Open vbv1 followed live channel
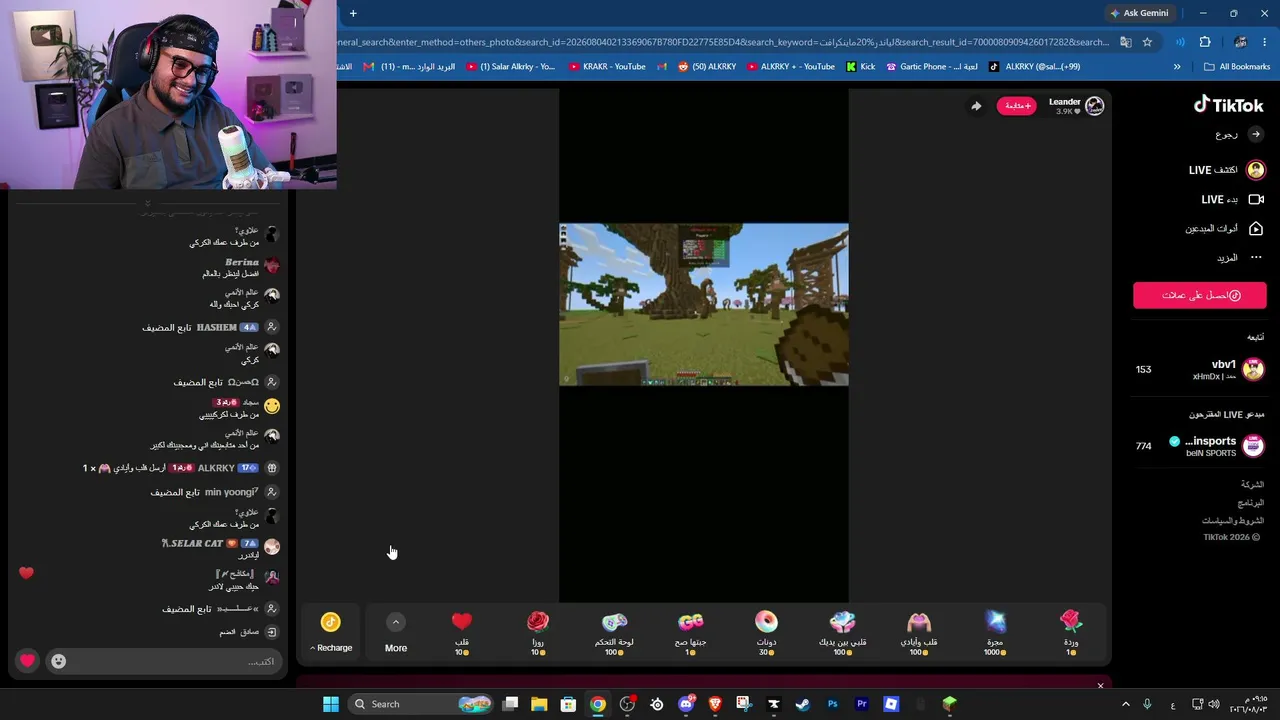 1200,369
